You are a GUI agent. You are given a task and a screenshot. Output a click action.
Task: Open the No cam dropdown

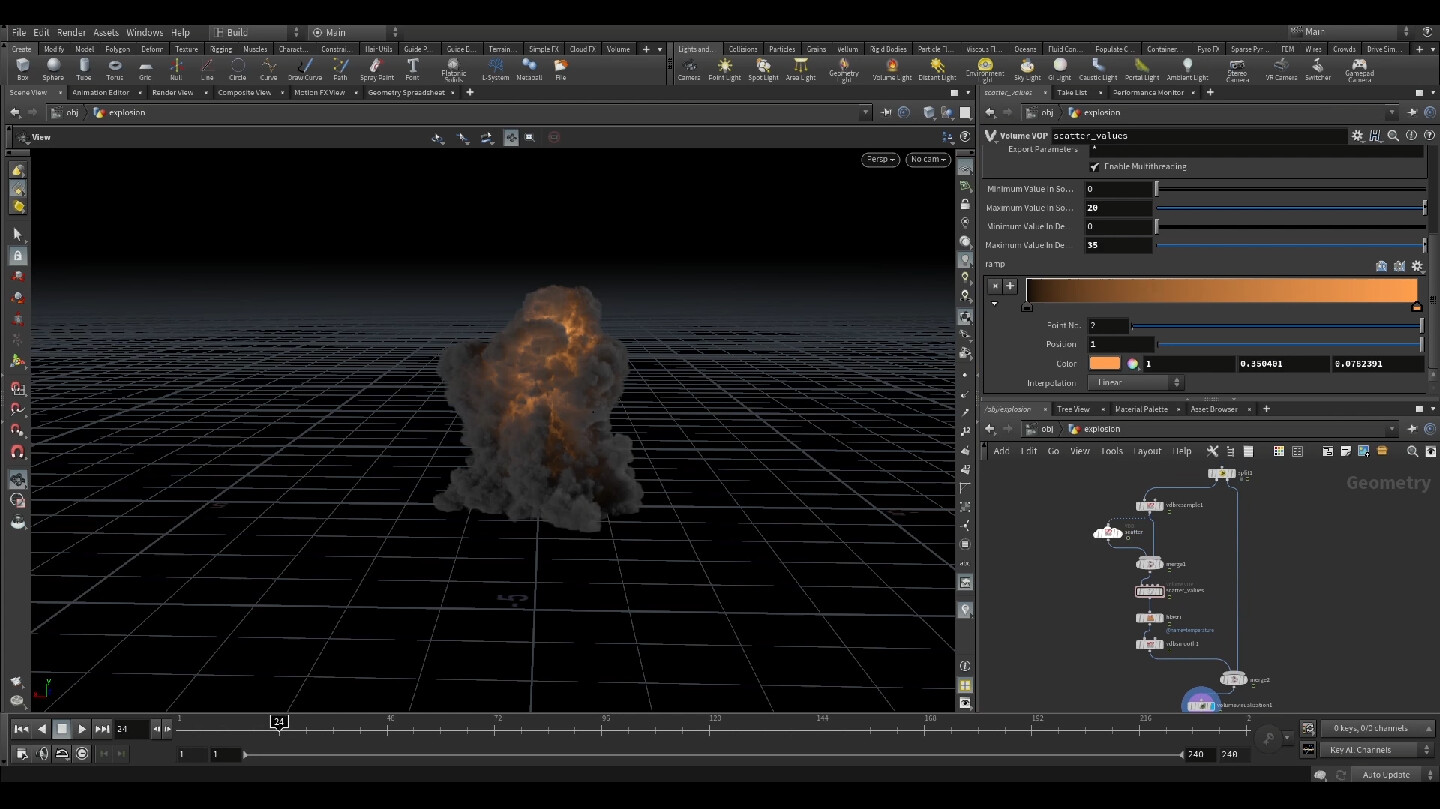pos(927,159)
